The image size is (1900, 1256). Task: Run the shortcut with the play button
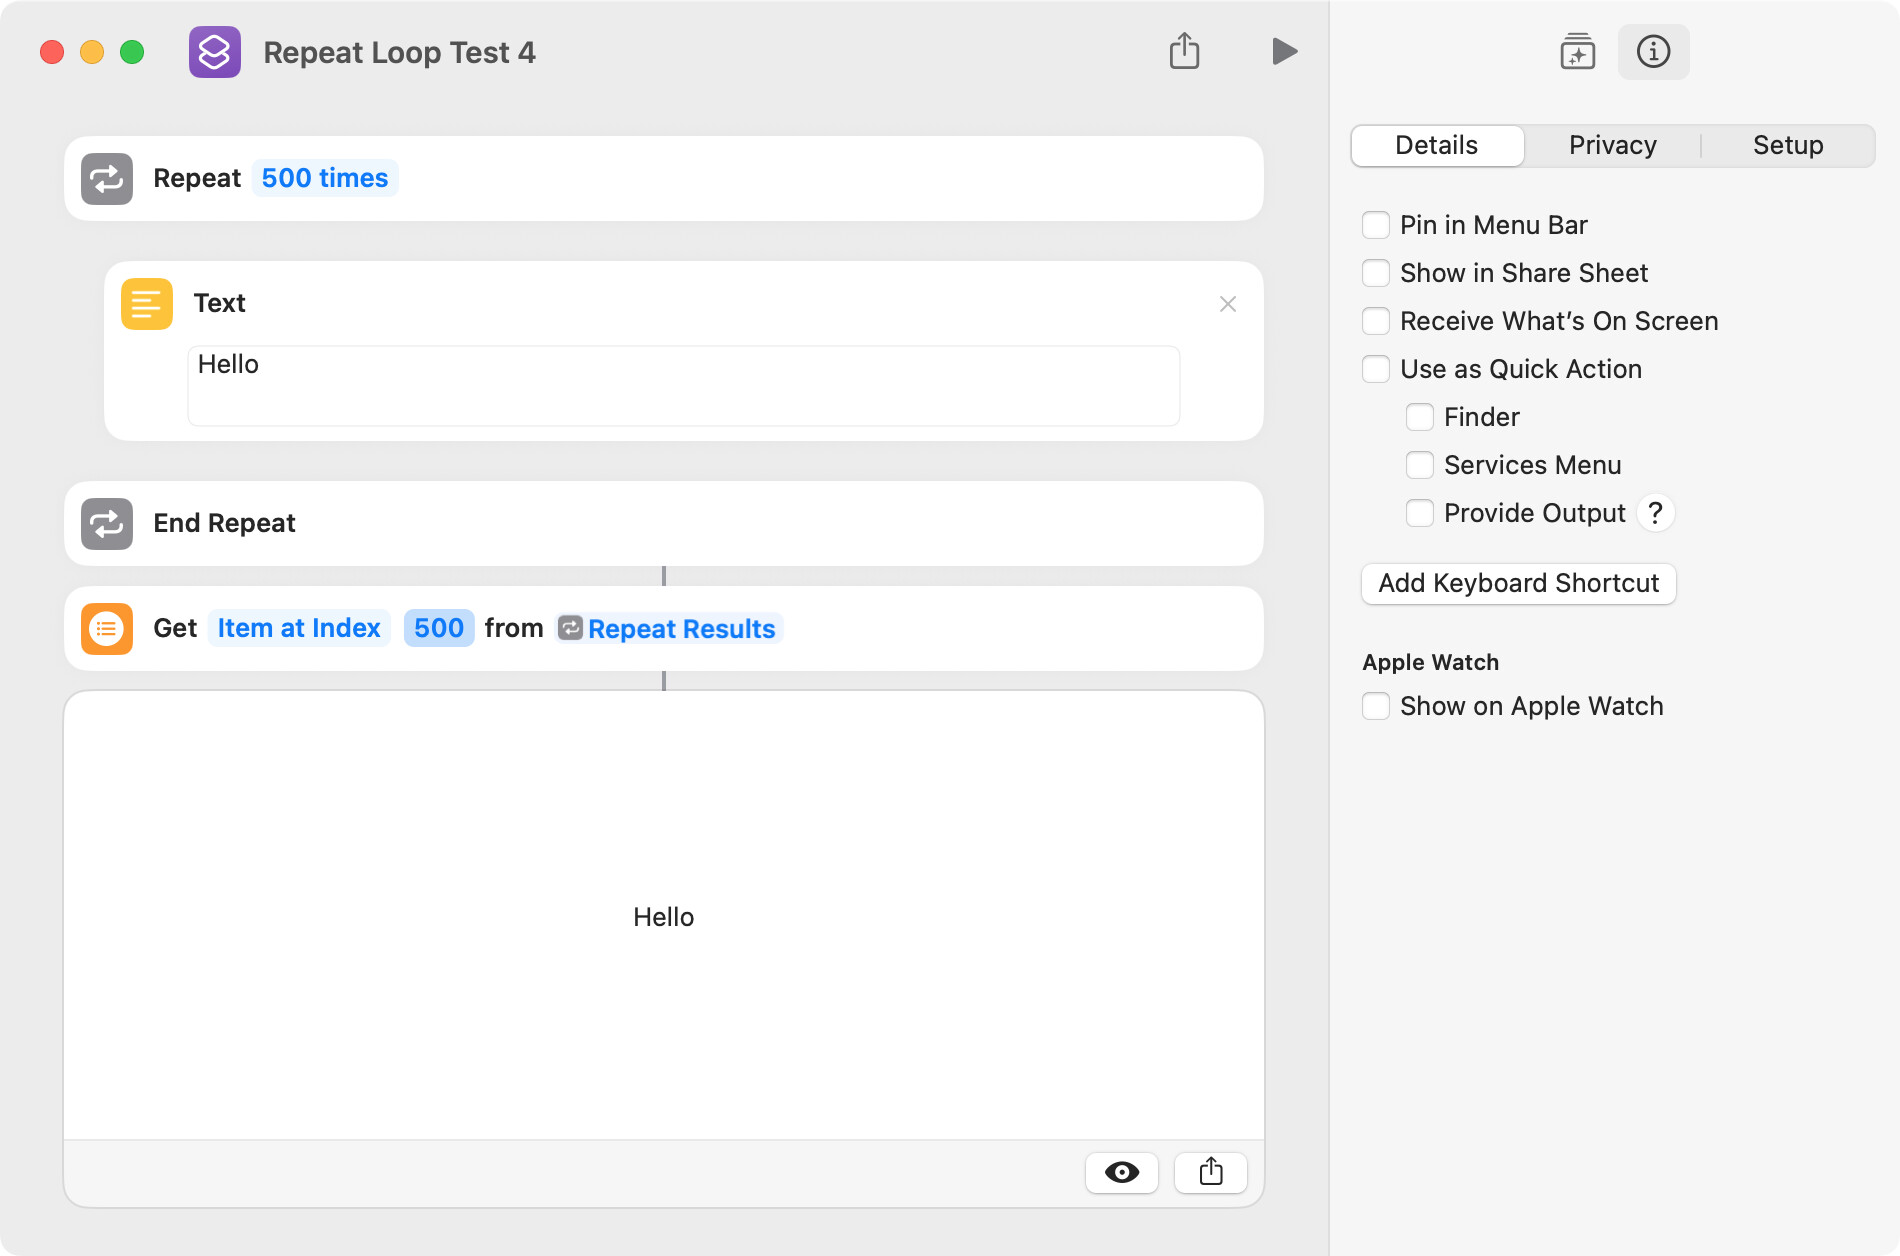pos(1284,51)
